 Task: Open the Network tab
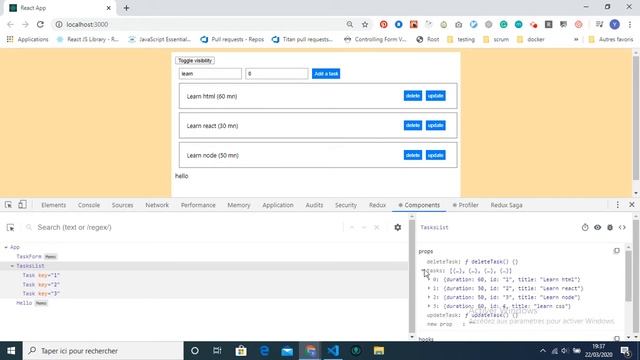(157, 205)
